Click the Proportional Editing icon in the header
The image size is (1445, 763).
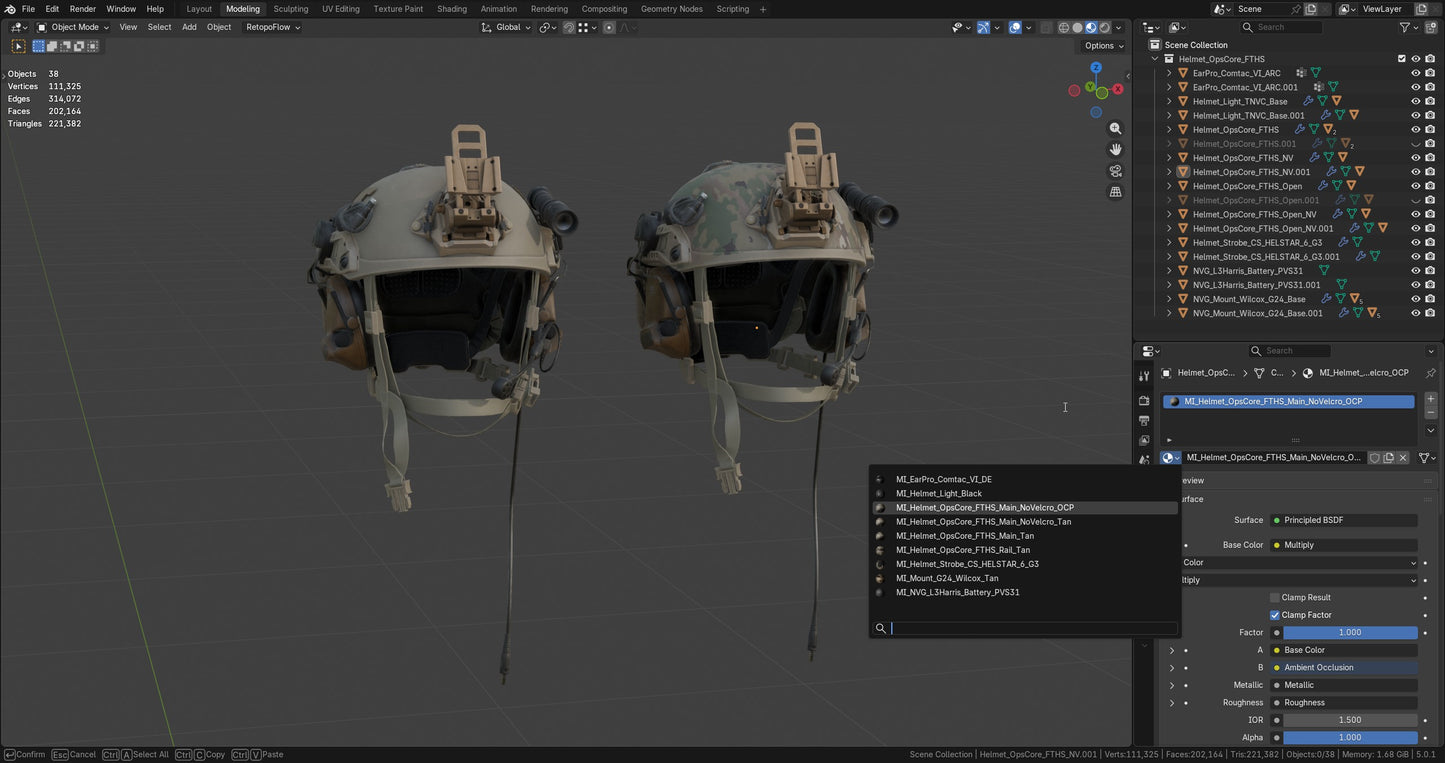(x=607, y=27)
